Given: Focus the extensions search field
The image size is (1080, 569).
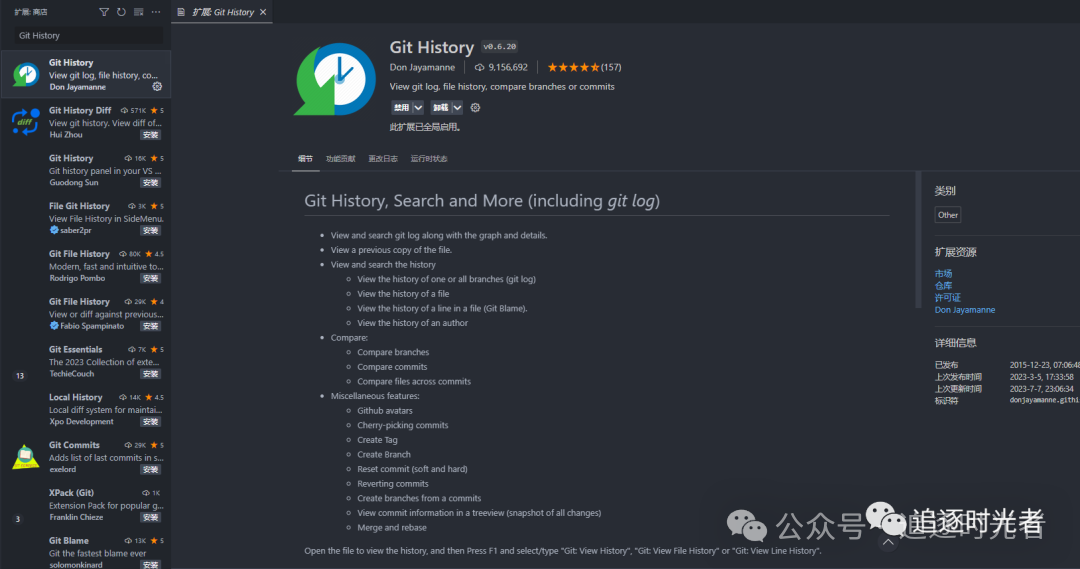Looking at the screenshot, I should (90, 35).
